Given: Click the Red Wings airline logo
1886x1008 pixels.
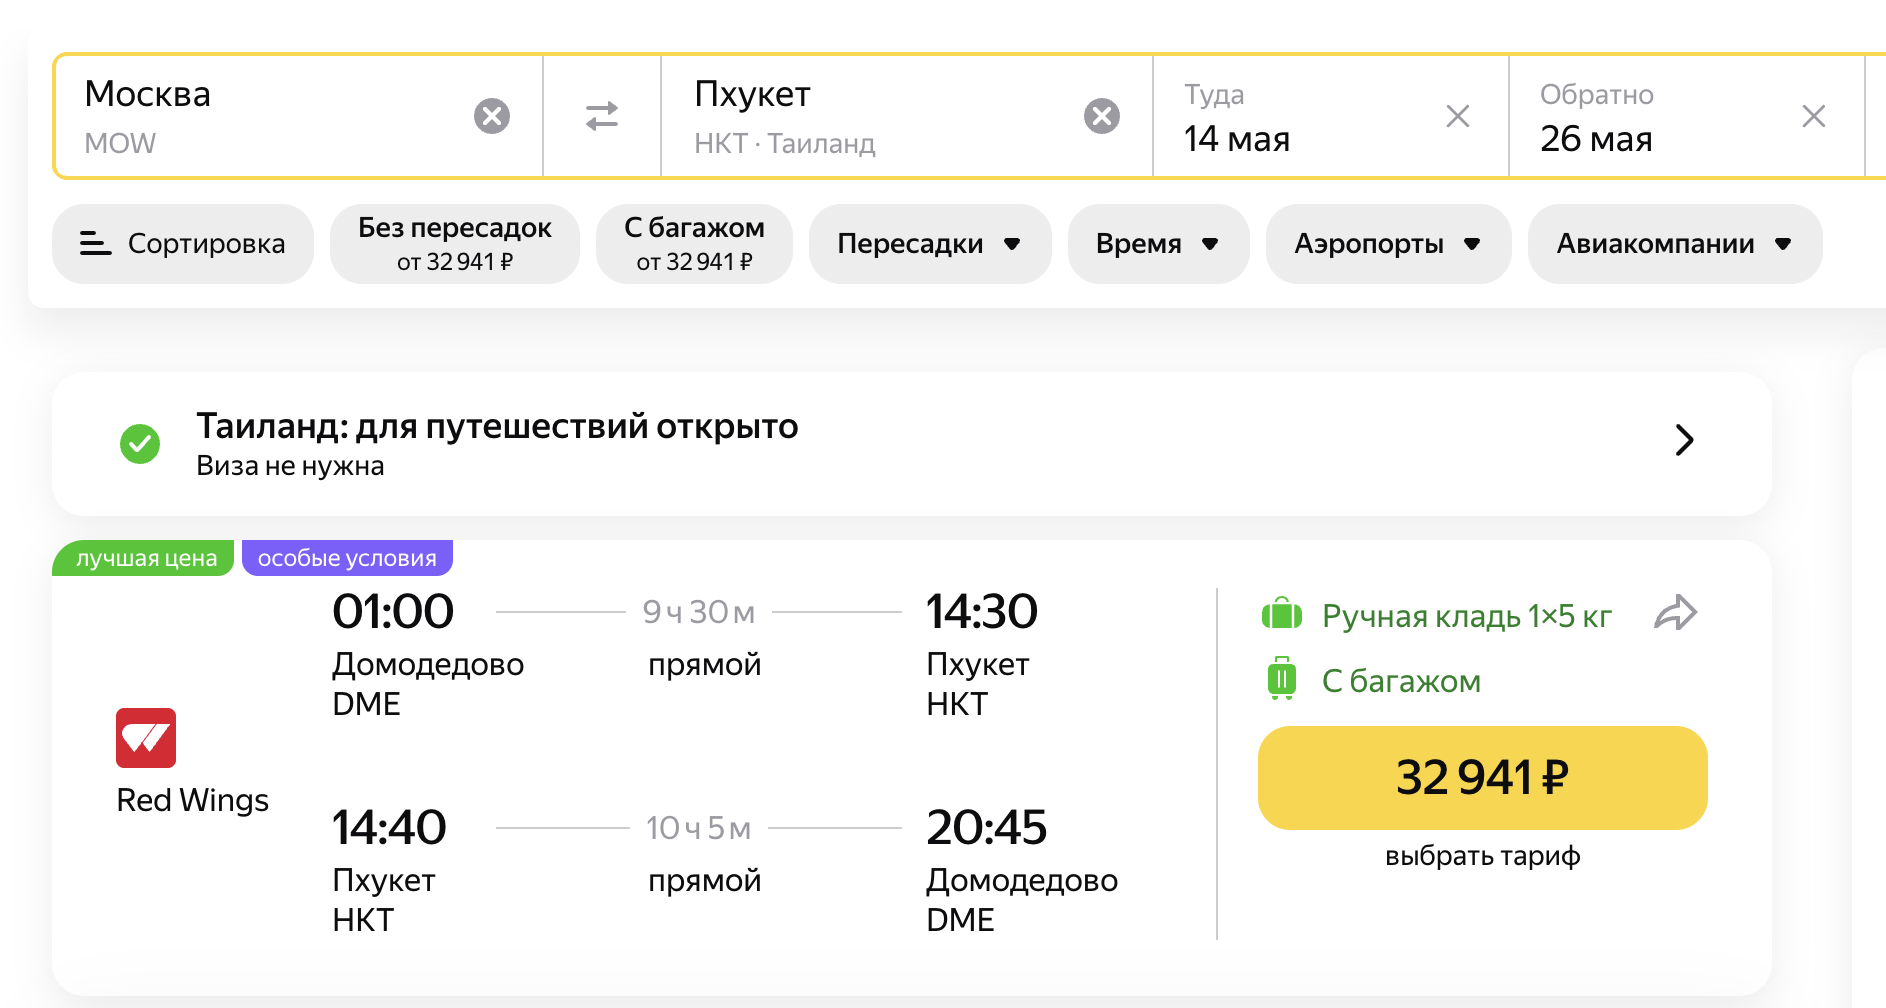Looking at the screenshot, I should coord(146,738).
